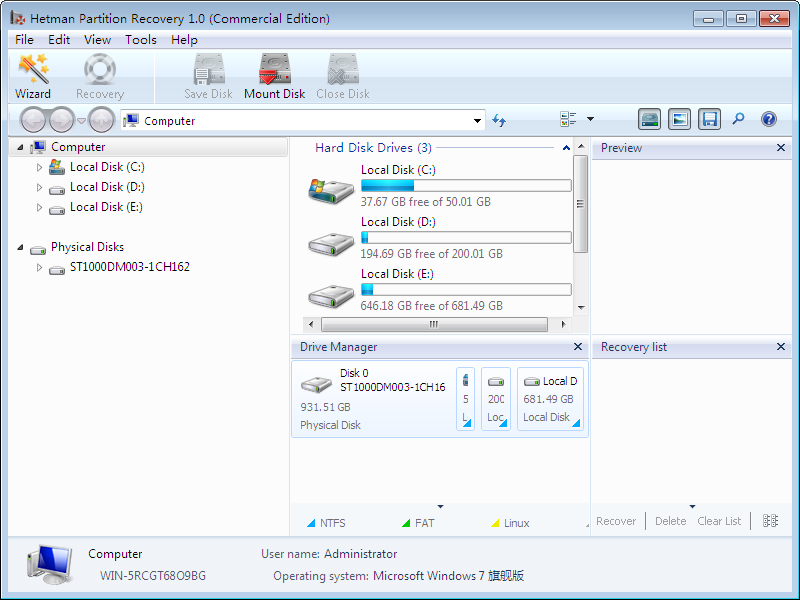The image size is (800, 600).
Task: Collapse the Hard Disk Drives group
Action: tap(566, 148)
